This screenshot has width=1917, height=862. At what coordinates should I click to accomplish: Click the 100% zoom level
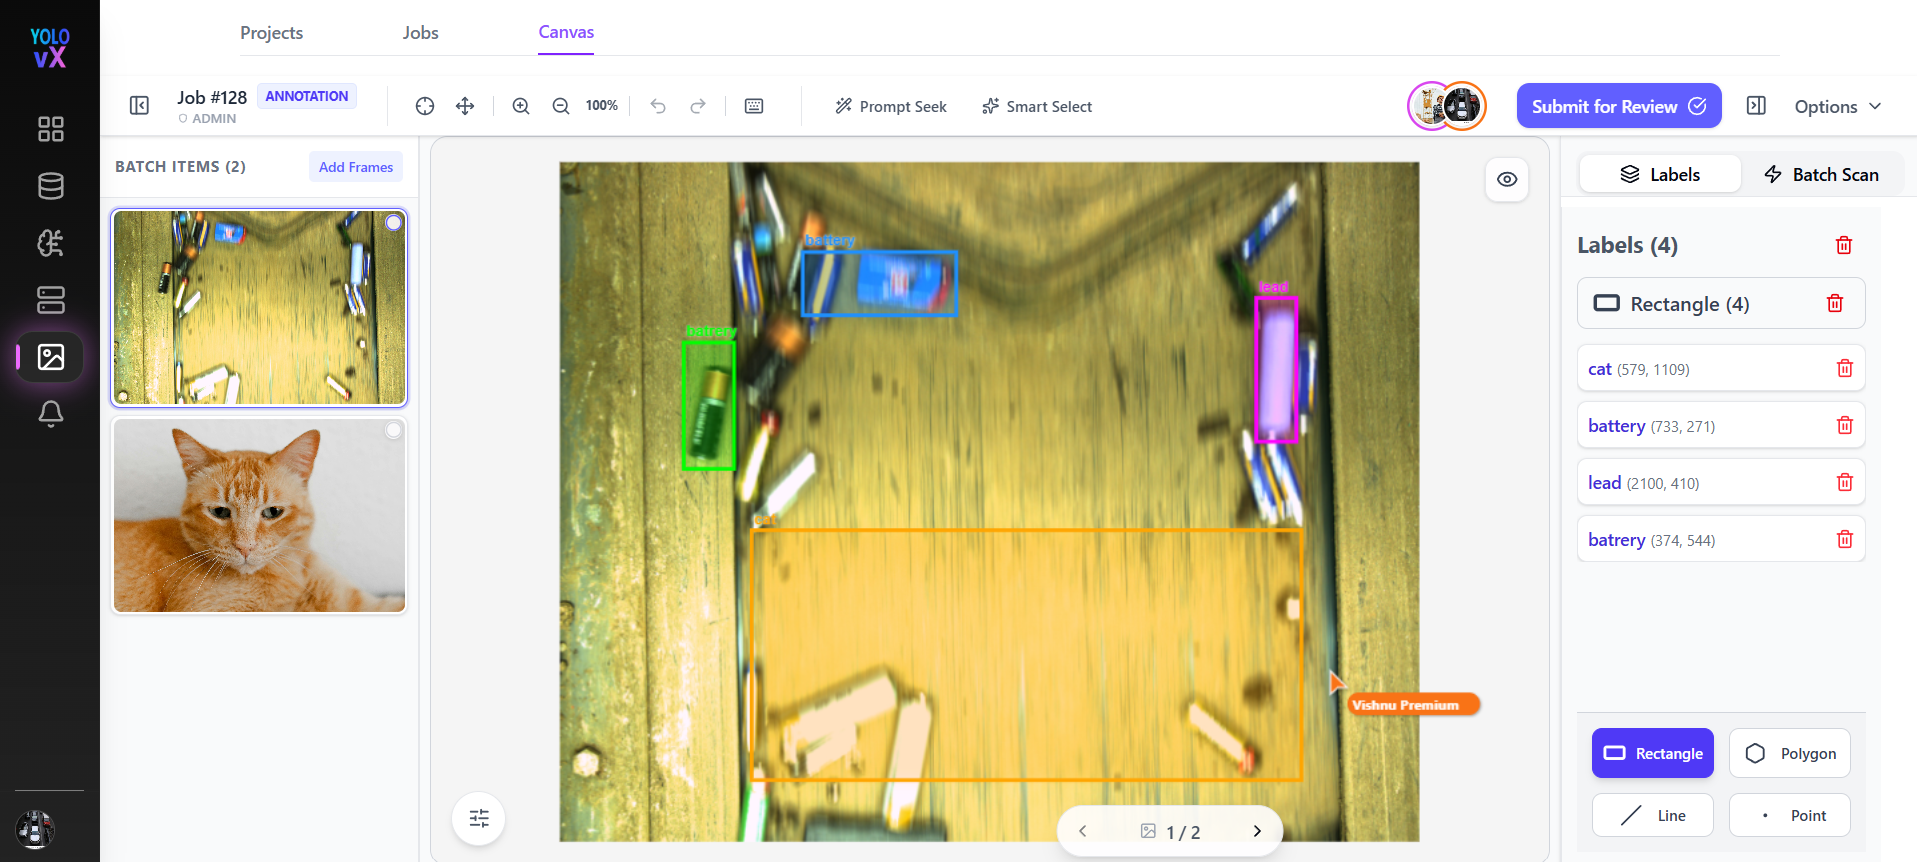coord(602,106)
